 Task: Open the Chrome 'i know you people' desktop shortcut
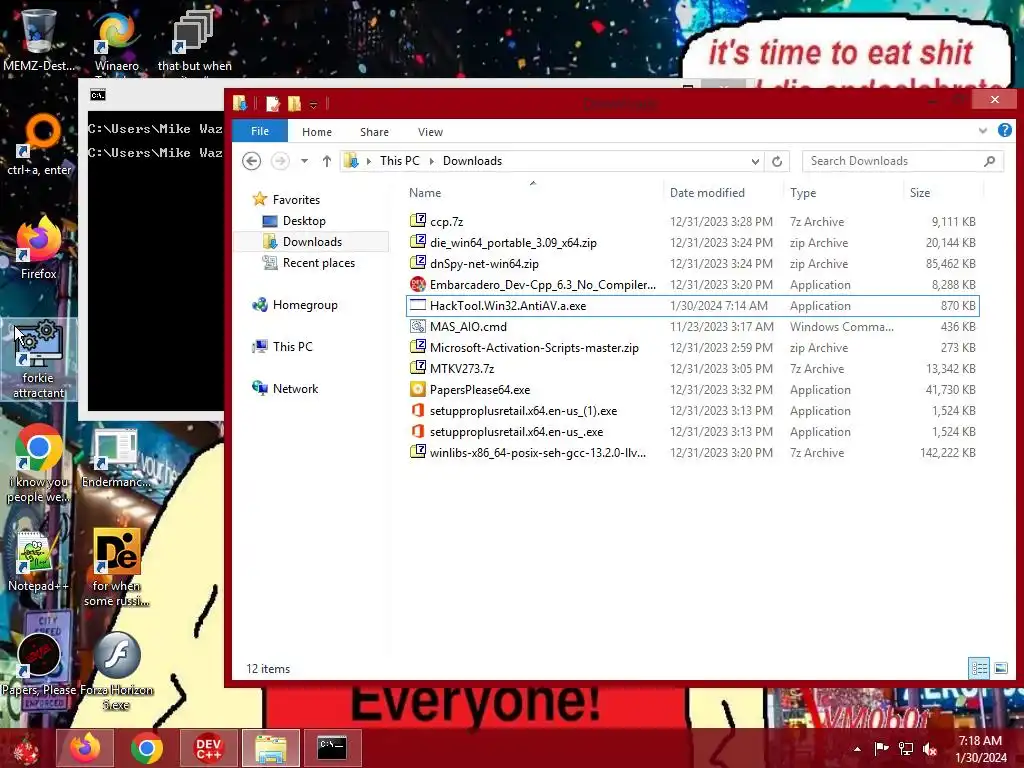(x=39, y=464)
